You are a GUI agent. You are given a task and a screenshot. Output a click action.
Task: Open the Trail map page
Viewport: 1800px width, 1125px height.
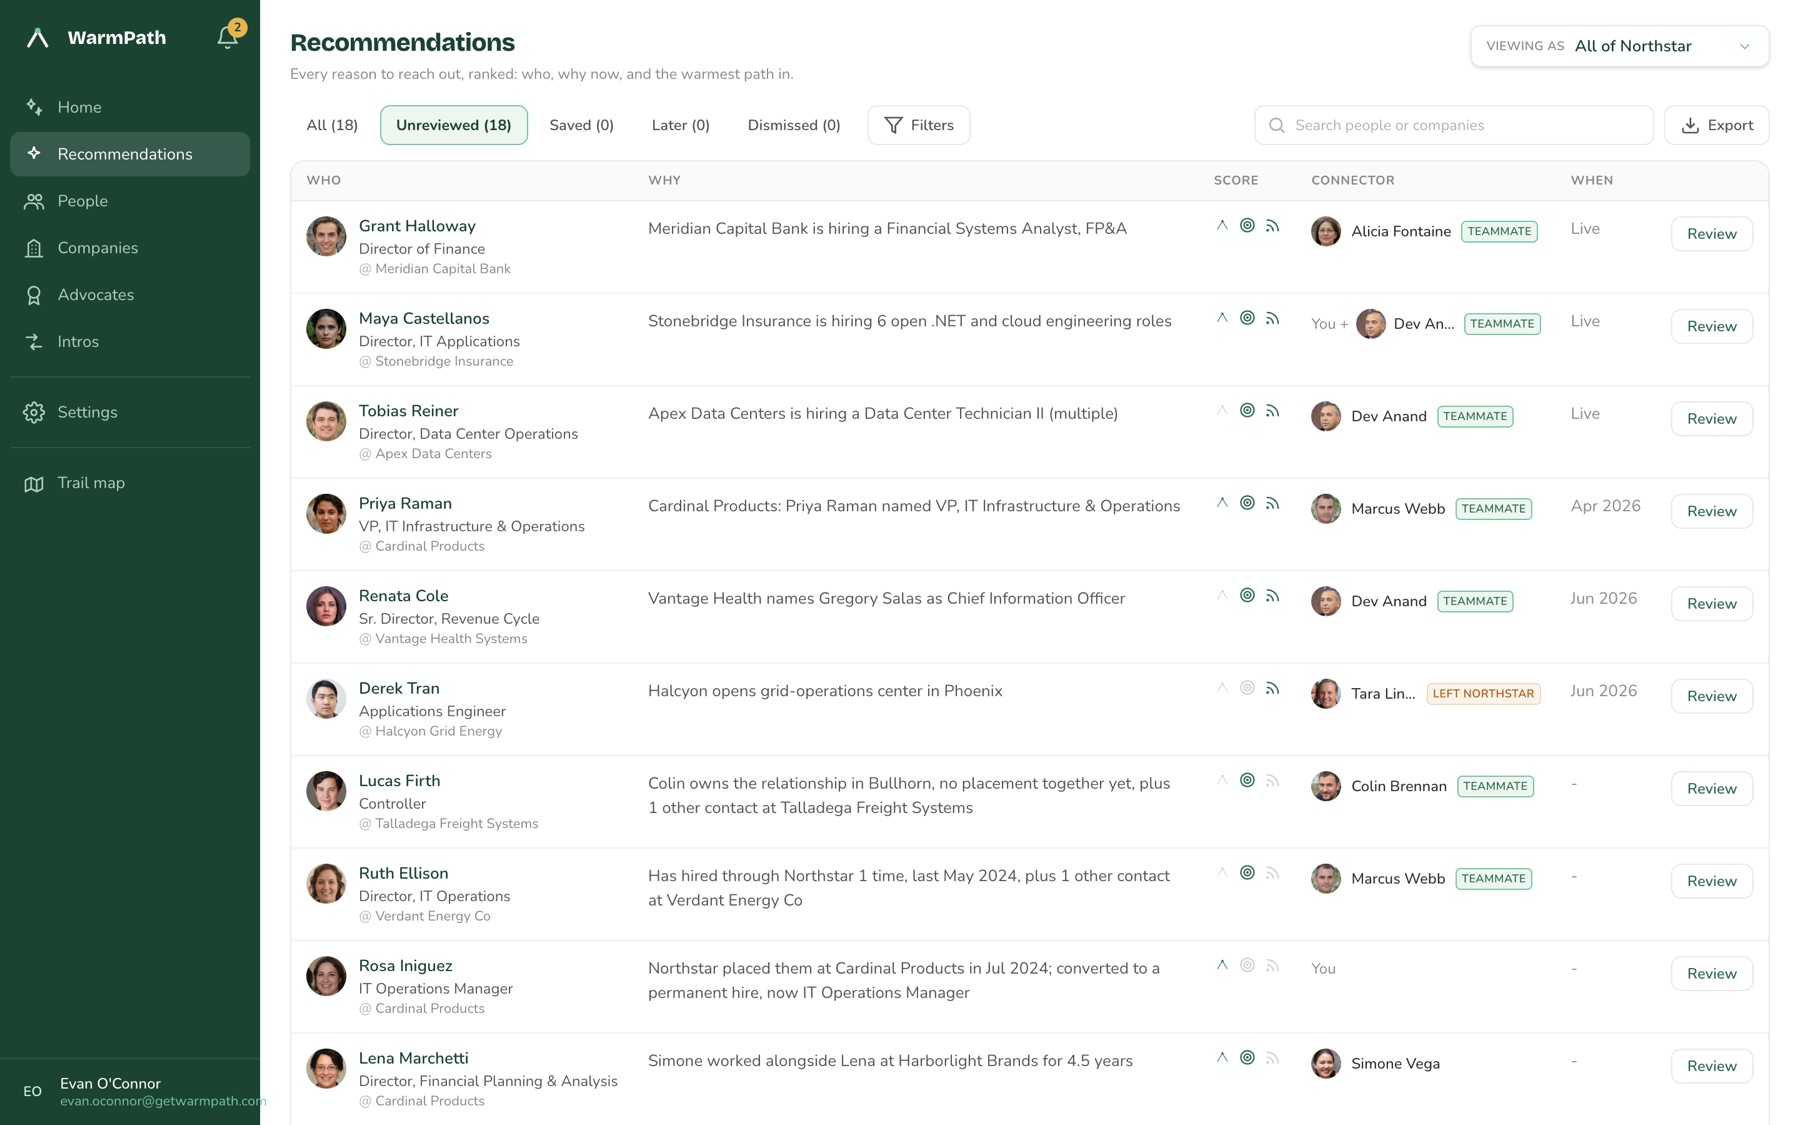click(x=130, y=483)
